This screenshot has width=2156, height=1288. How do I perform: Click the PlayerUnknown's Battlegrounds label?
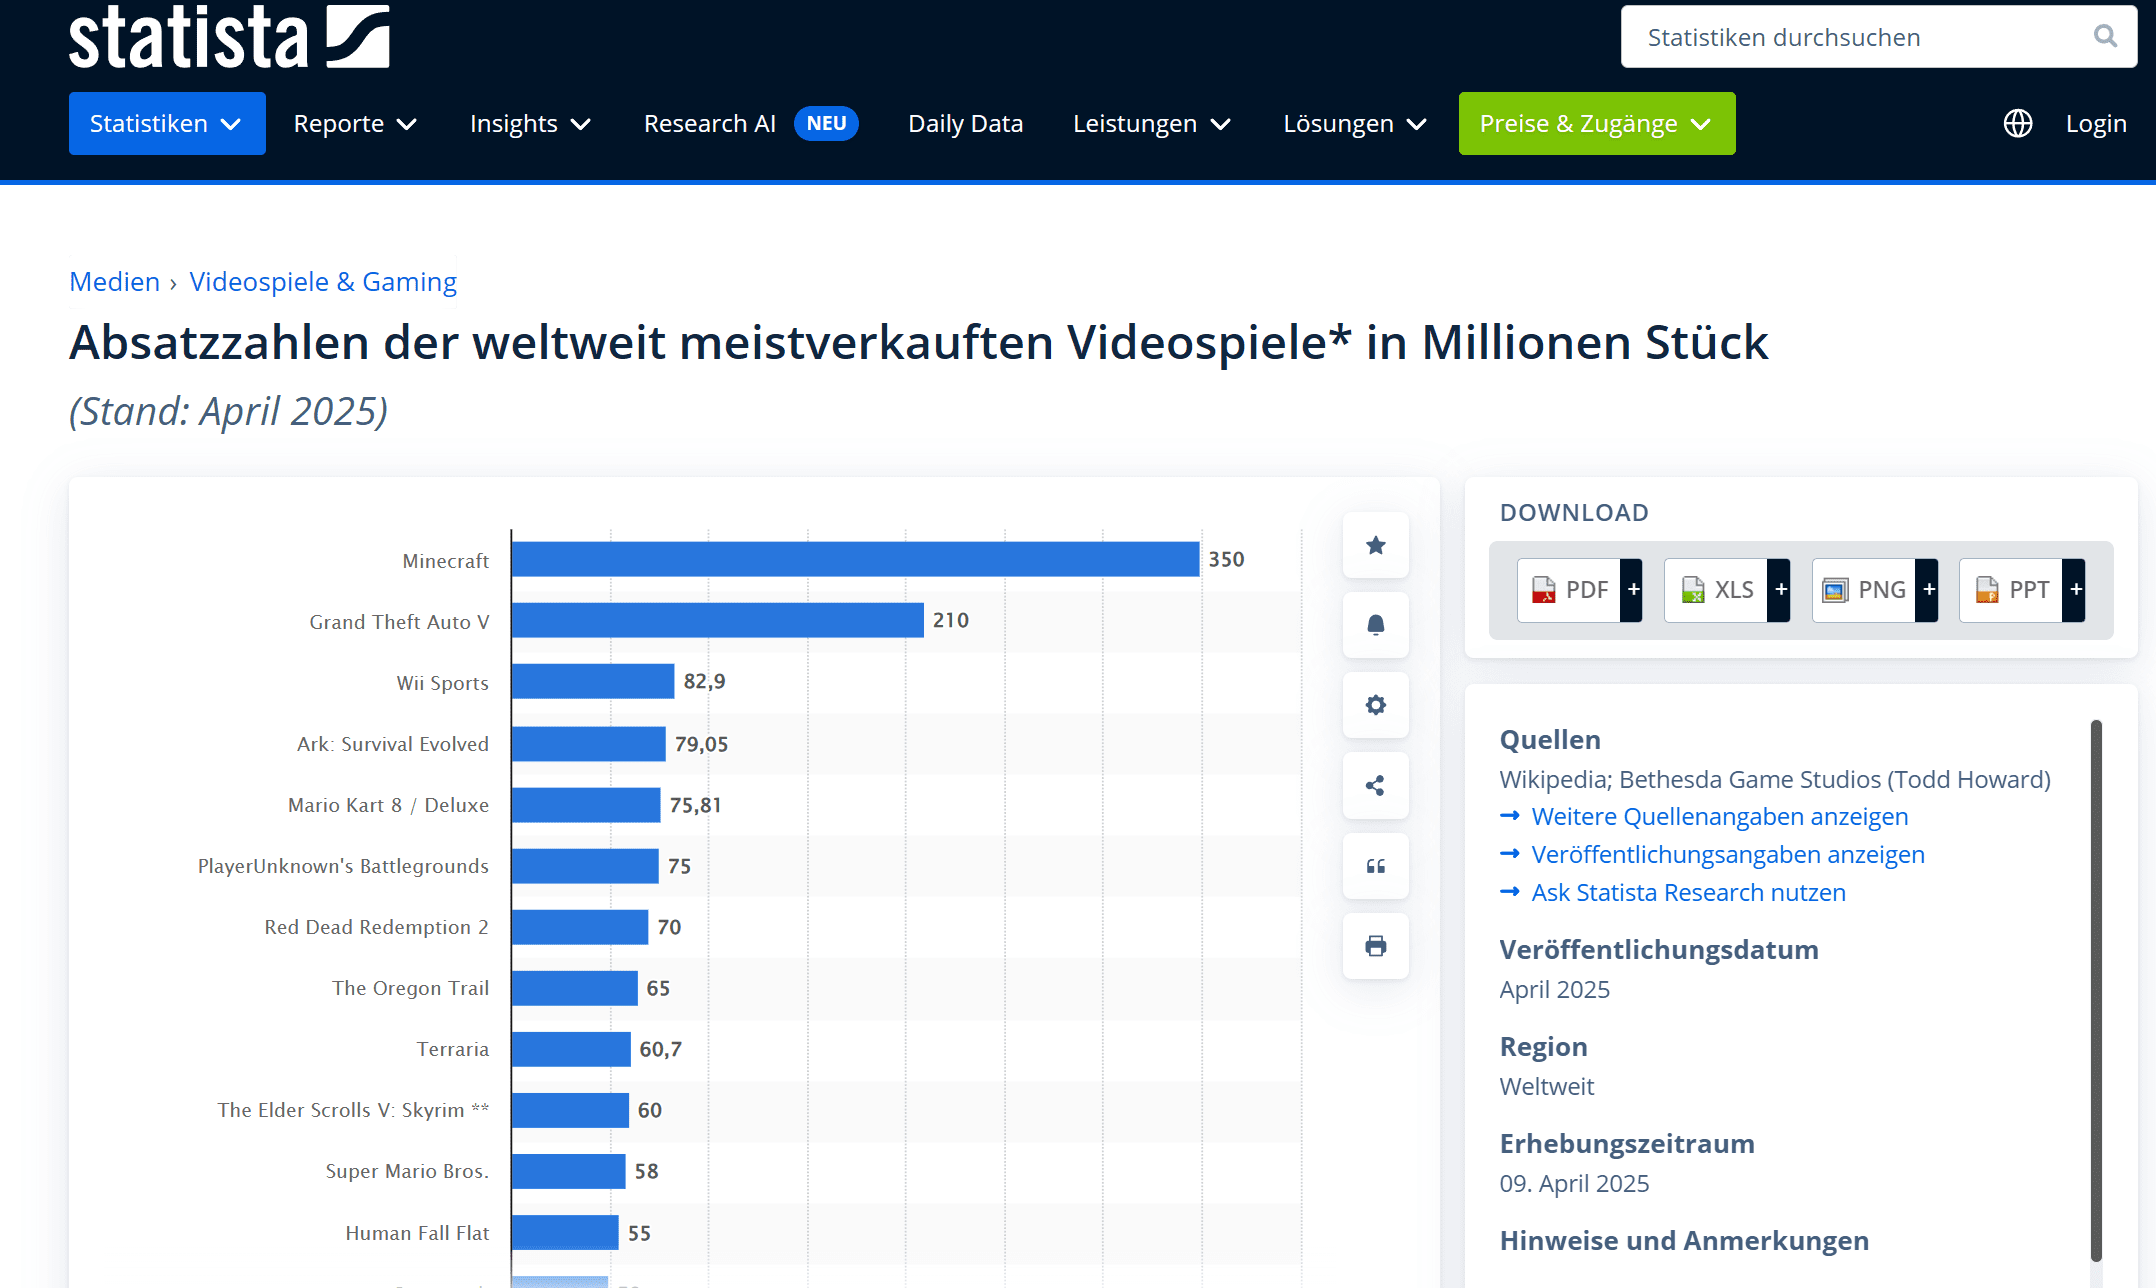tap(343, 866)
